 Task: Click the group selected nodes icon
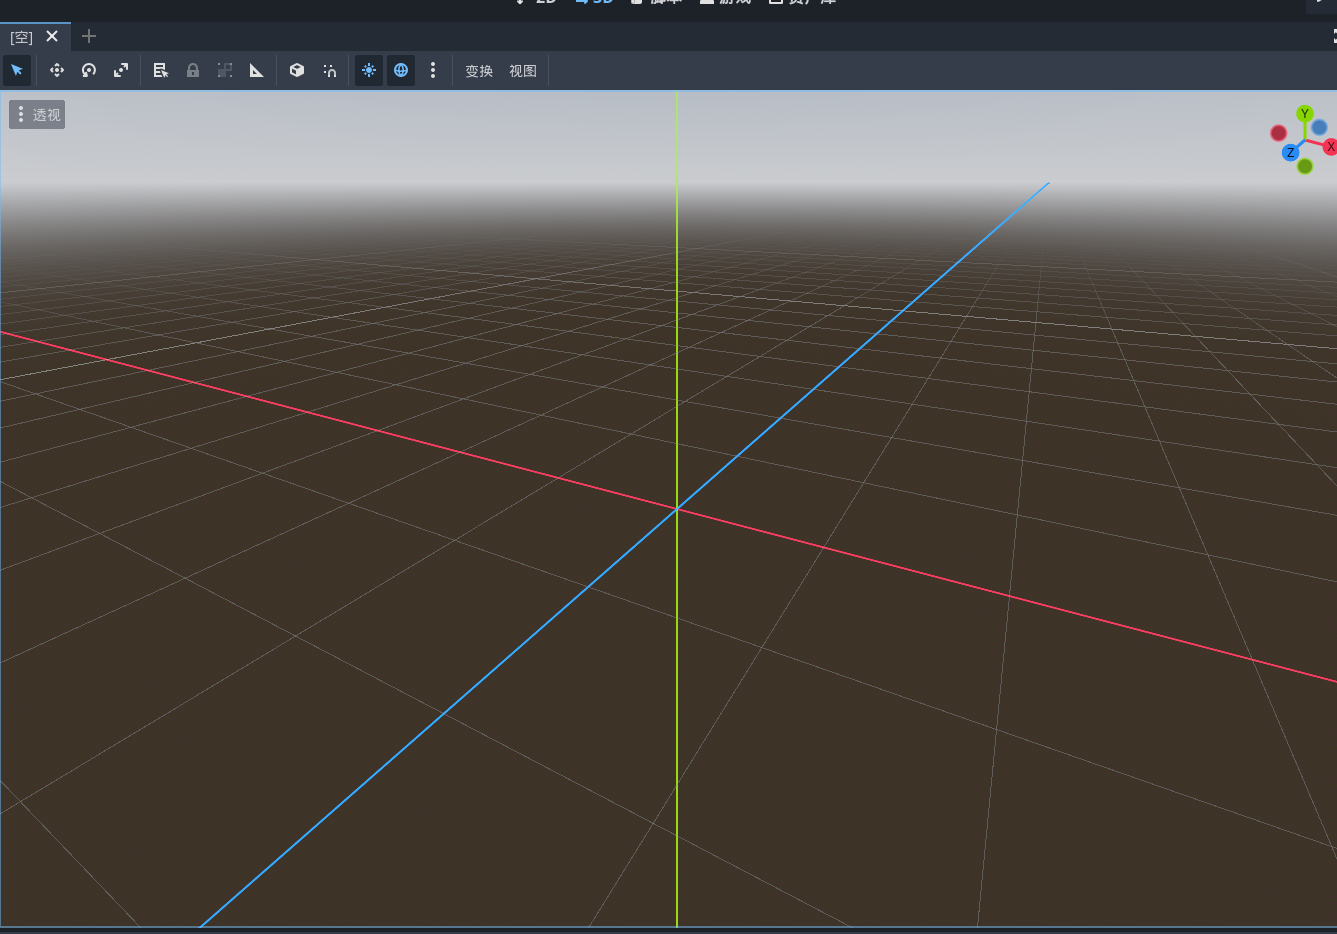tap(225, 70)
